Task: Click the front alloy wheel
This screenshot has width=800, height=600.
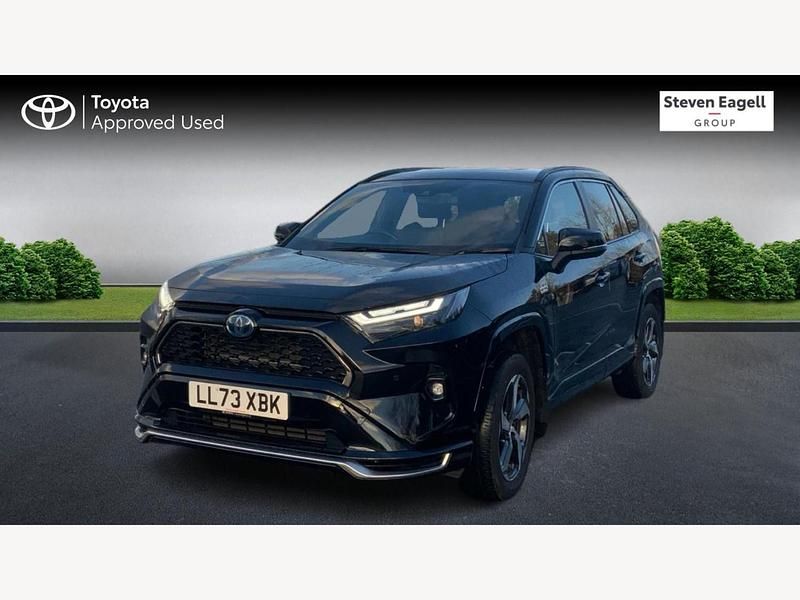Action: [x=513, y=427]
